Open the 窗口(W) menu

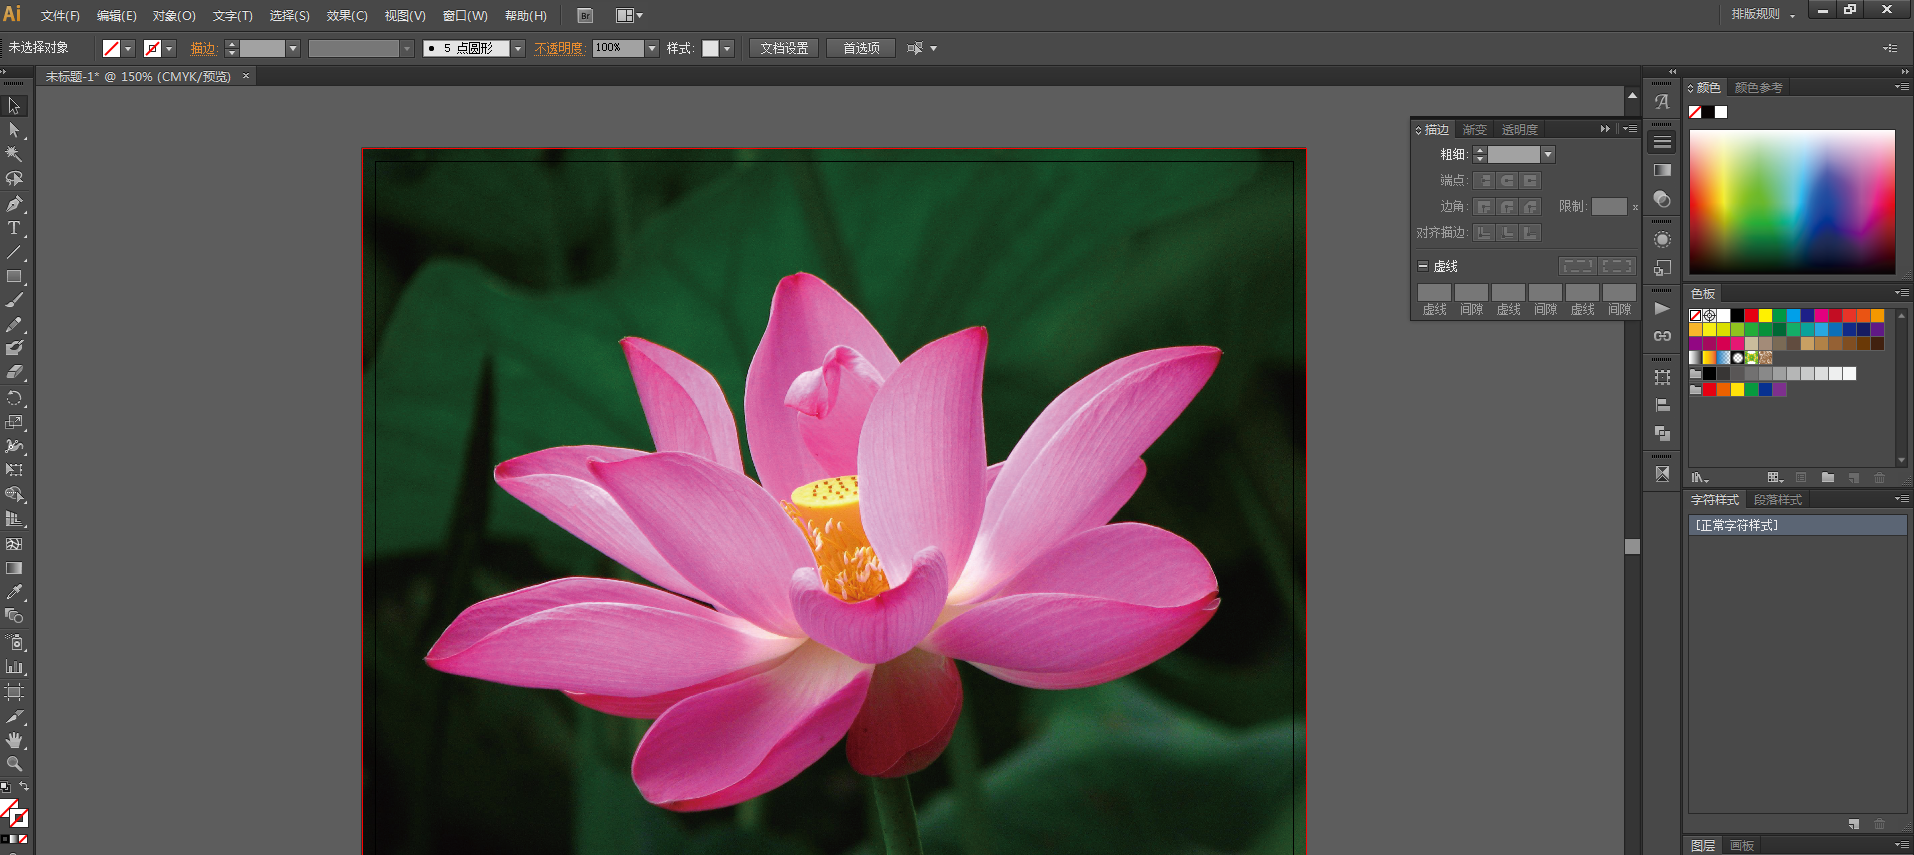tap(465, 15)
